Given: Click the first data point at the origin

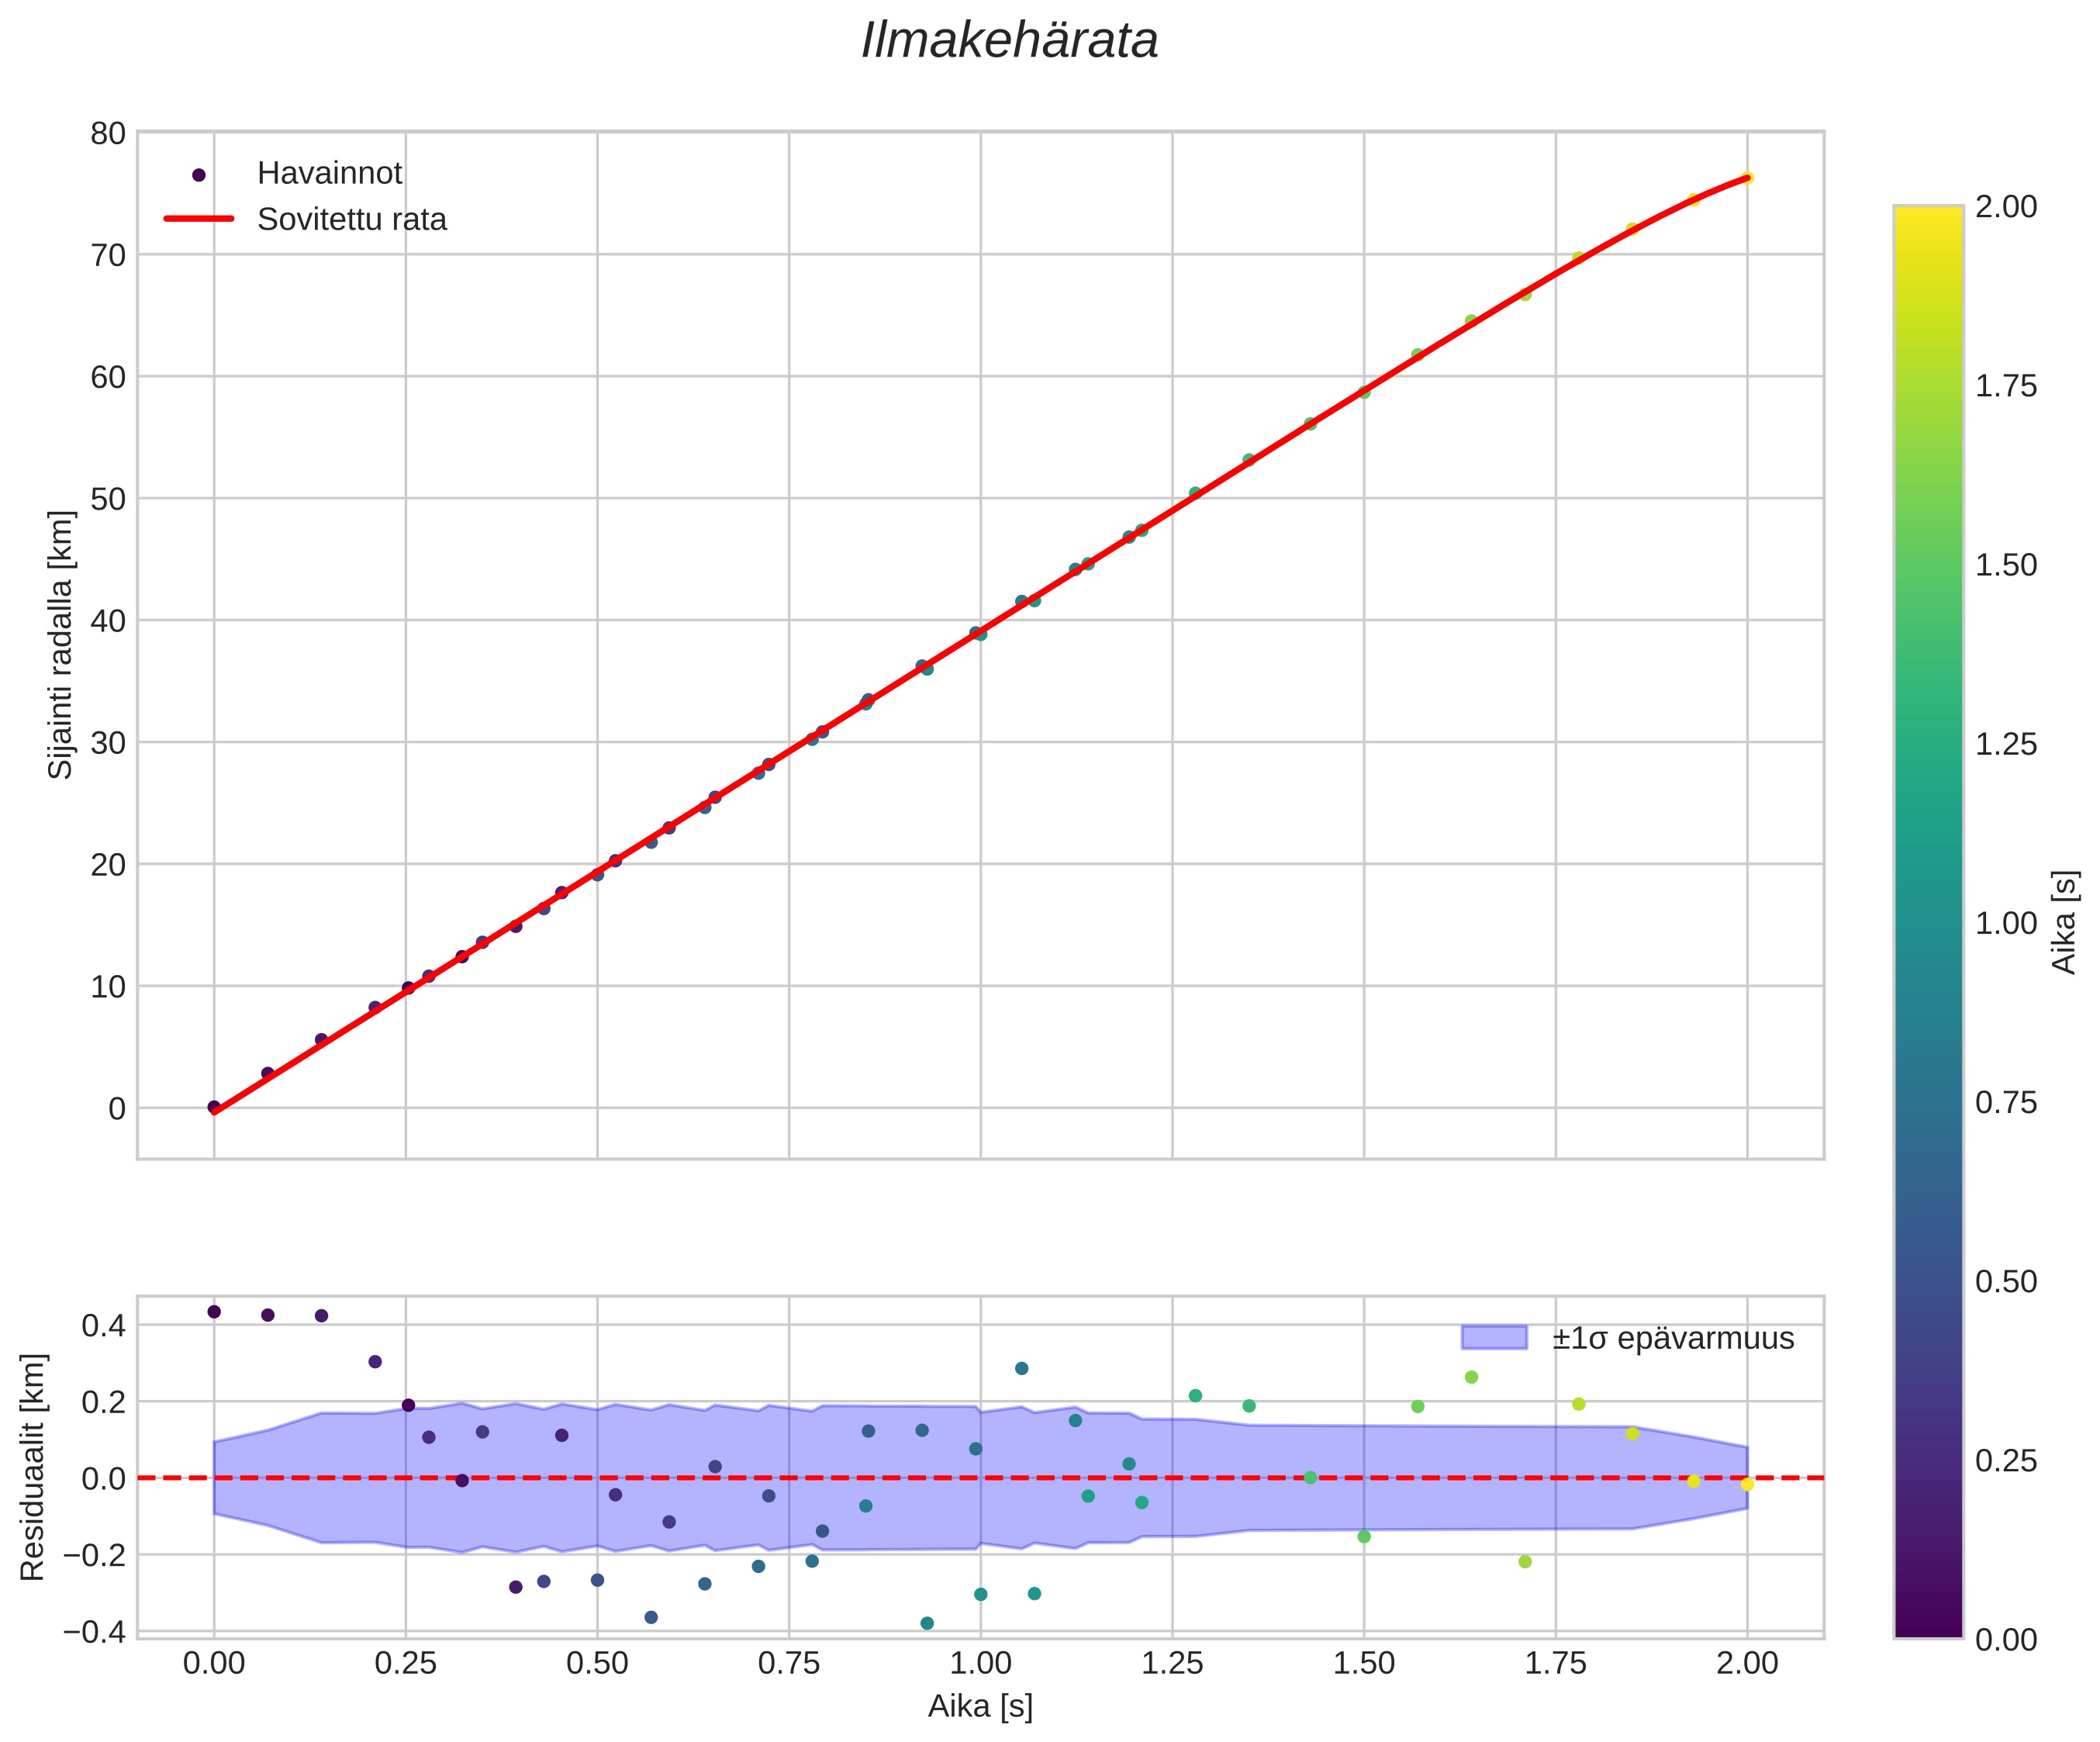Looking at the screenshot, I should [x=214, y=1107].
